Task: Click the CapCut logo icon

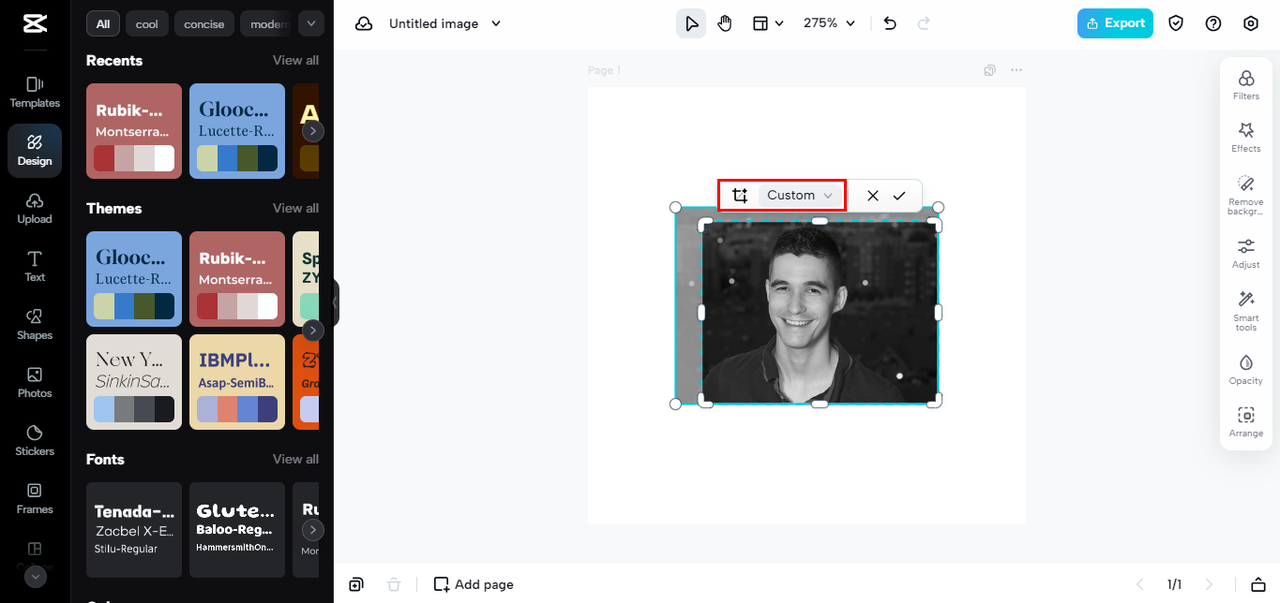Action: 35,25
